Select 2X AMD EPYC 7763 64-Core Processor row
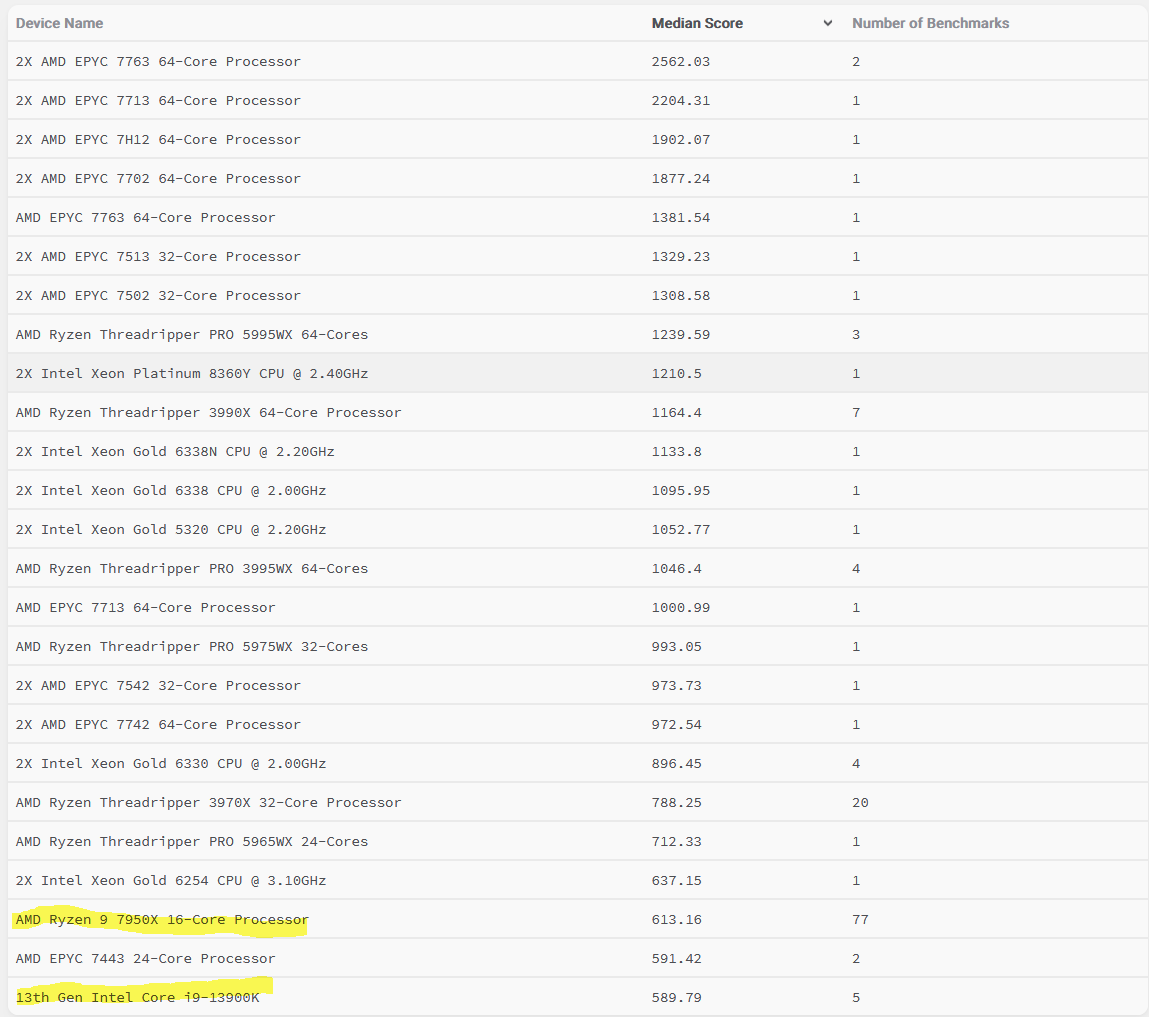The image size is (1149, 1017). [577, 62]
